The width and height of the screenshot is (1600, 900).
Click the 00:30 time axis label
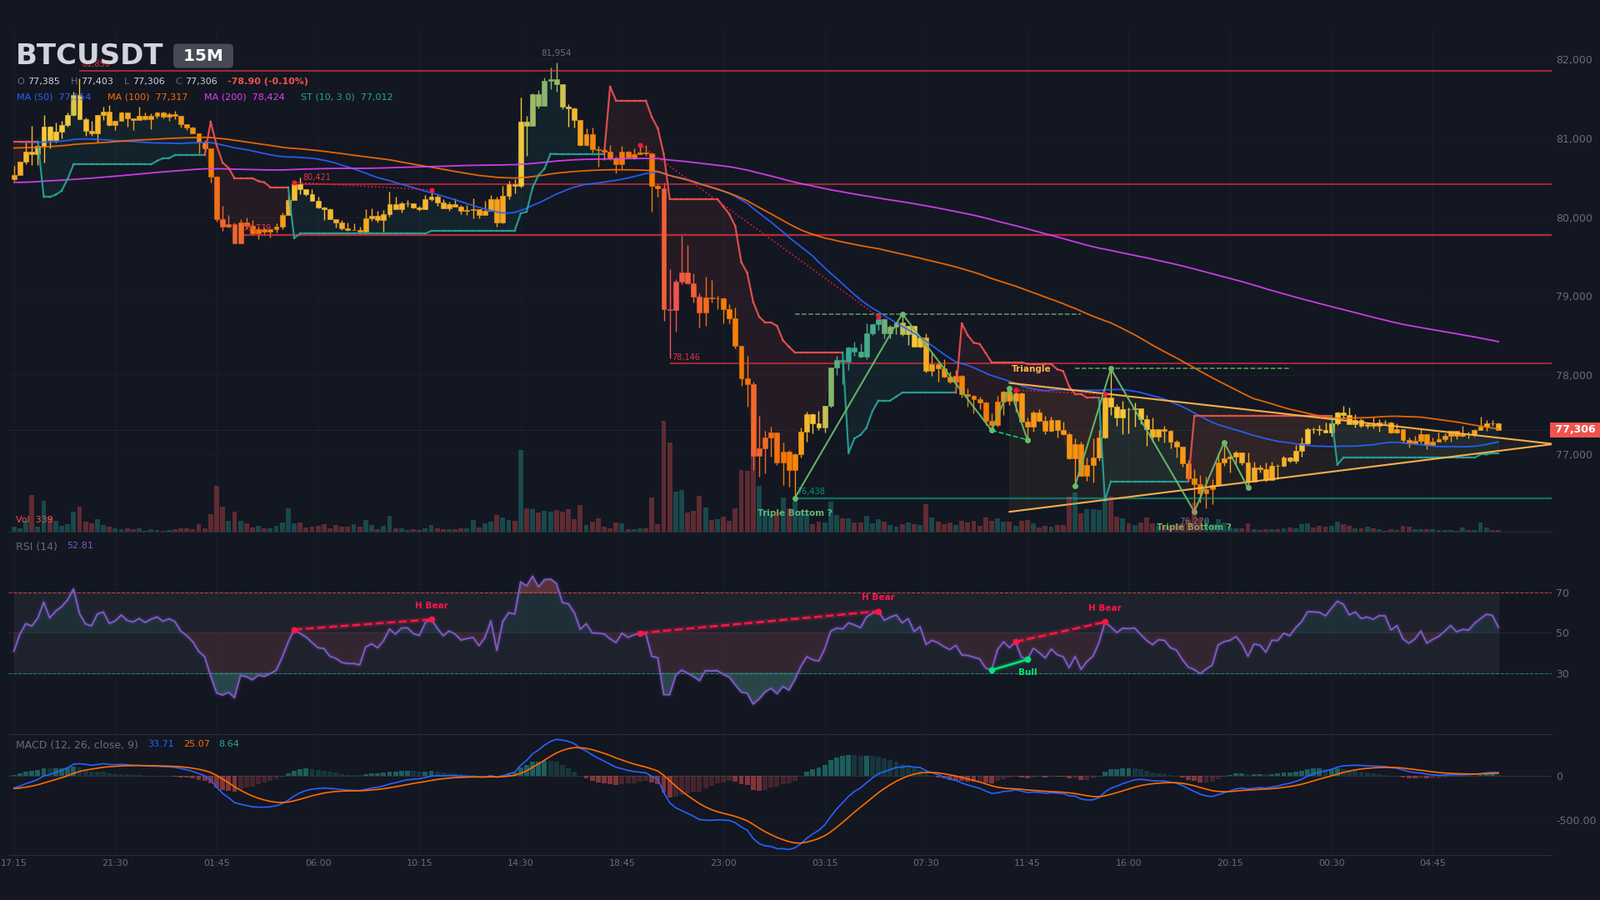[x=1331, y=863]
